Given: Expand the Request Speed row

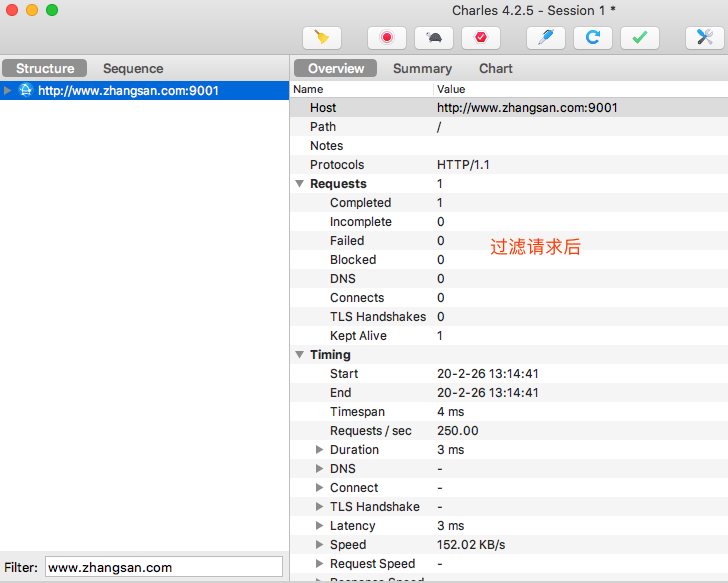Looking at the screenshot, I should (x=319, y=564).
